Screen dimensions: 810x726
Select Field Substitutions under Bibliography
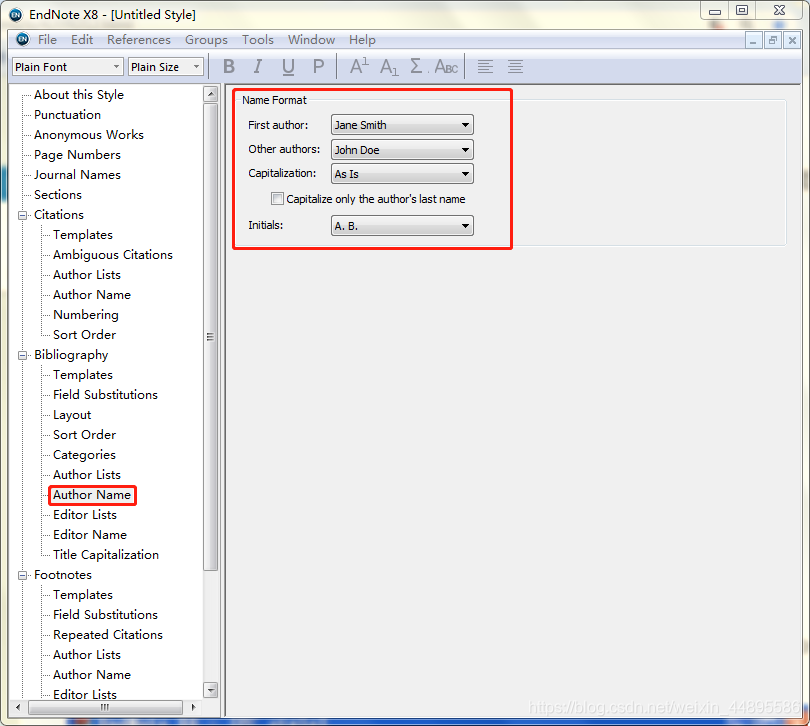coord(105,395)
